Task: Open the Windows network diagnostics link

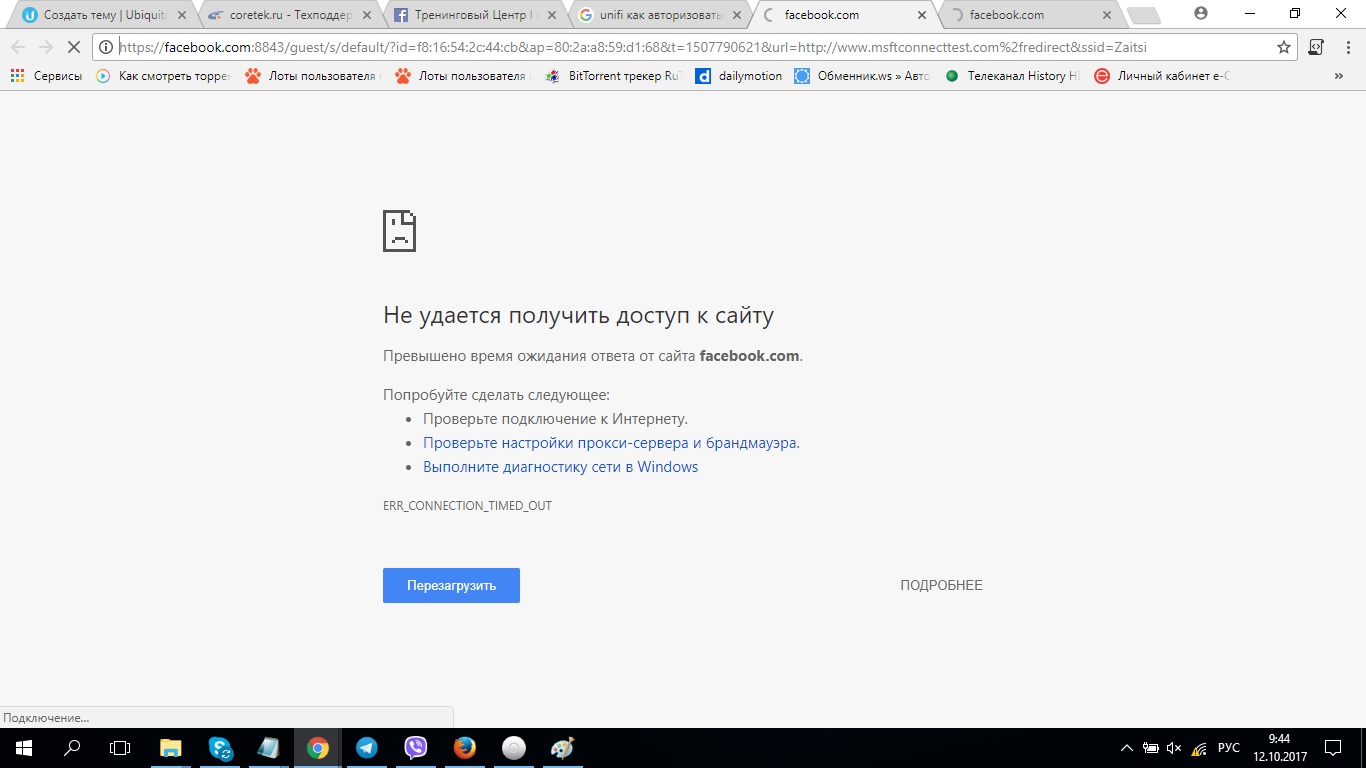Action: coord(560,467)
